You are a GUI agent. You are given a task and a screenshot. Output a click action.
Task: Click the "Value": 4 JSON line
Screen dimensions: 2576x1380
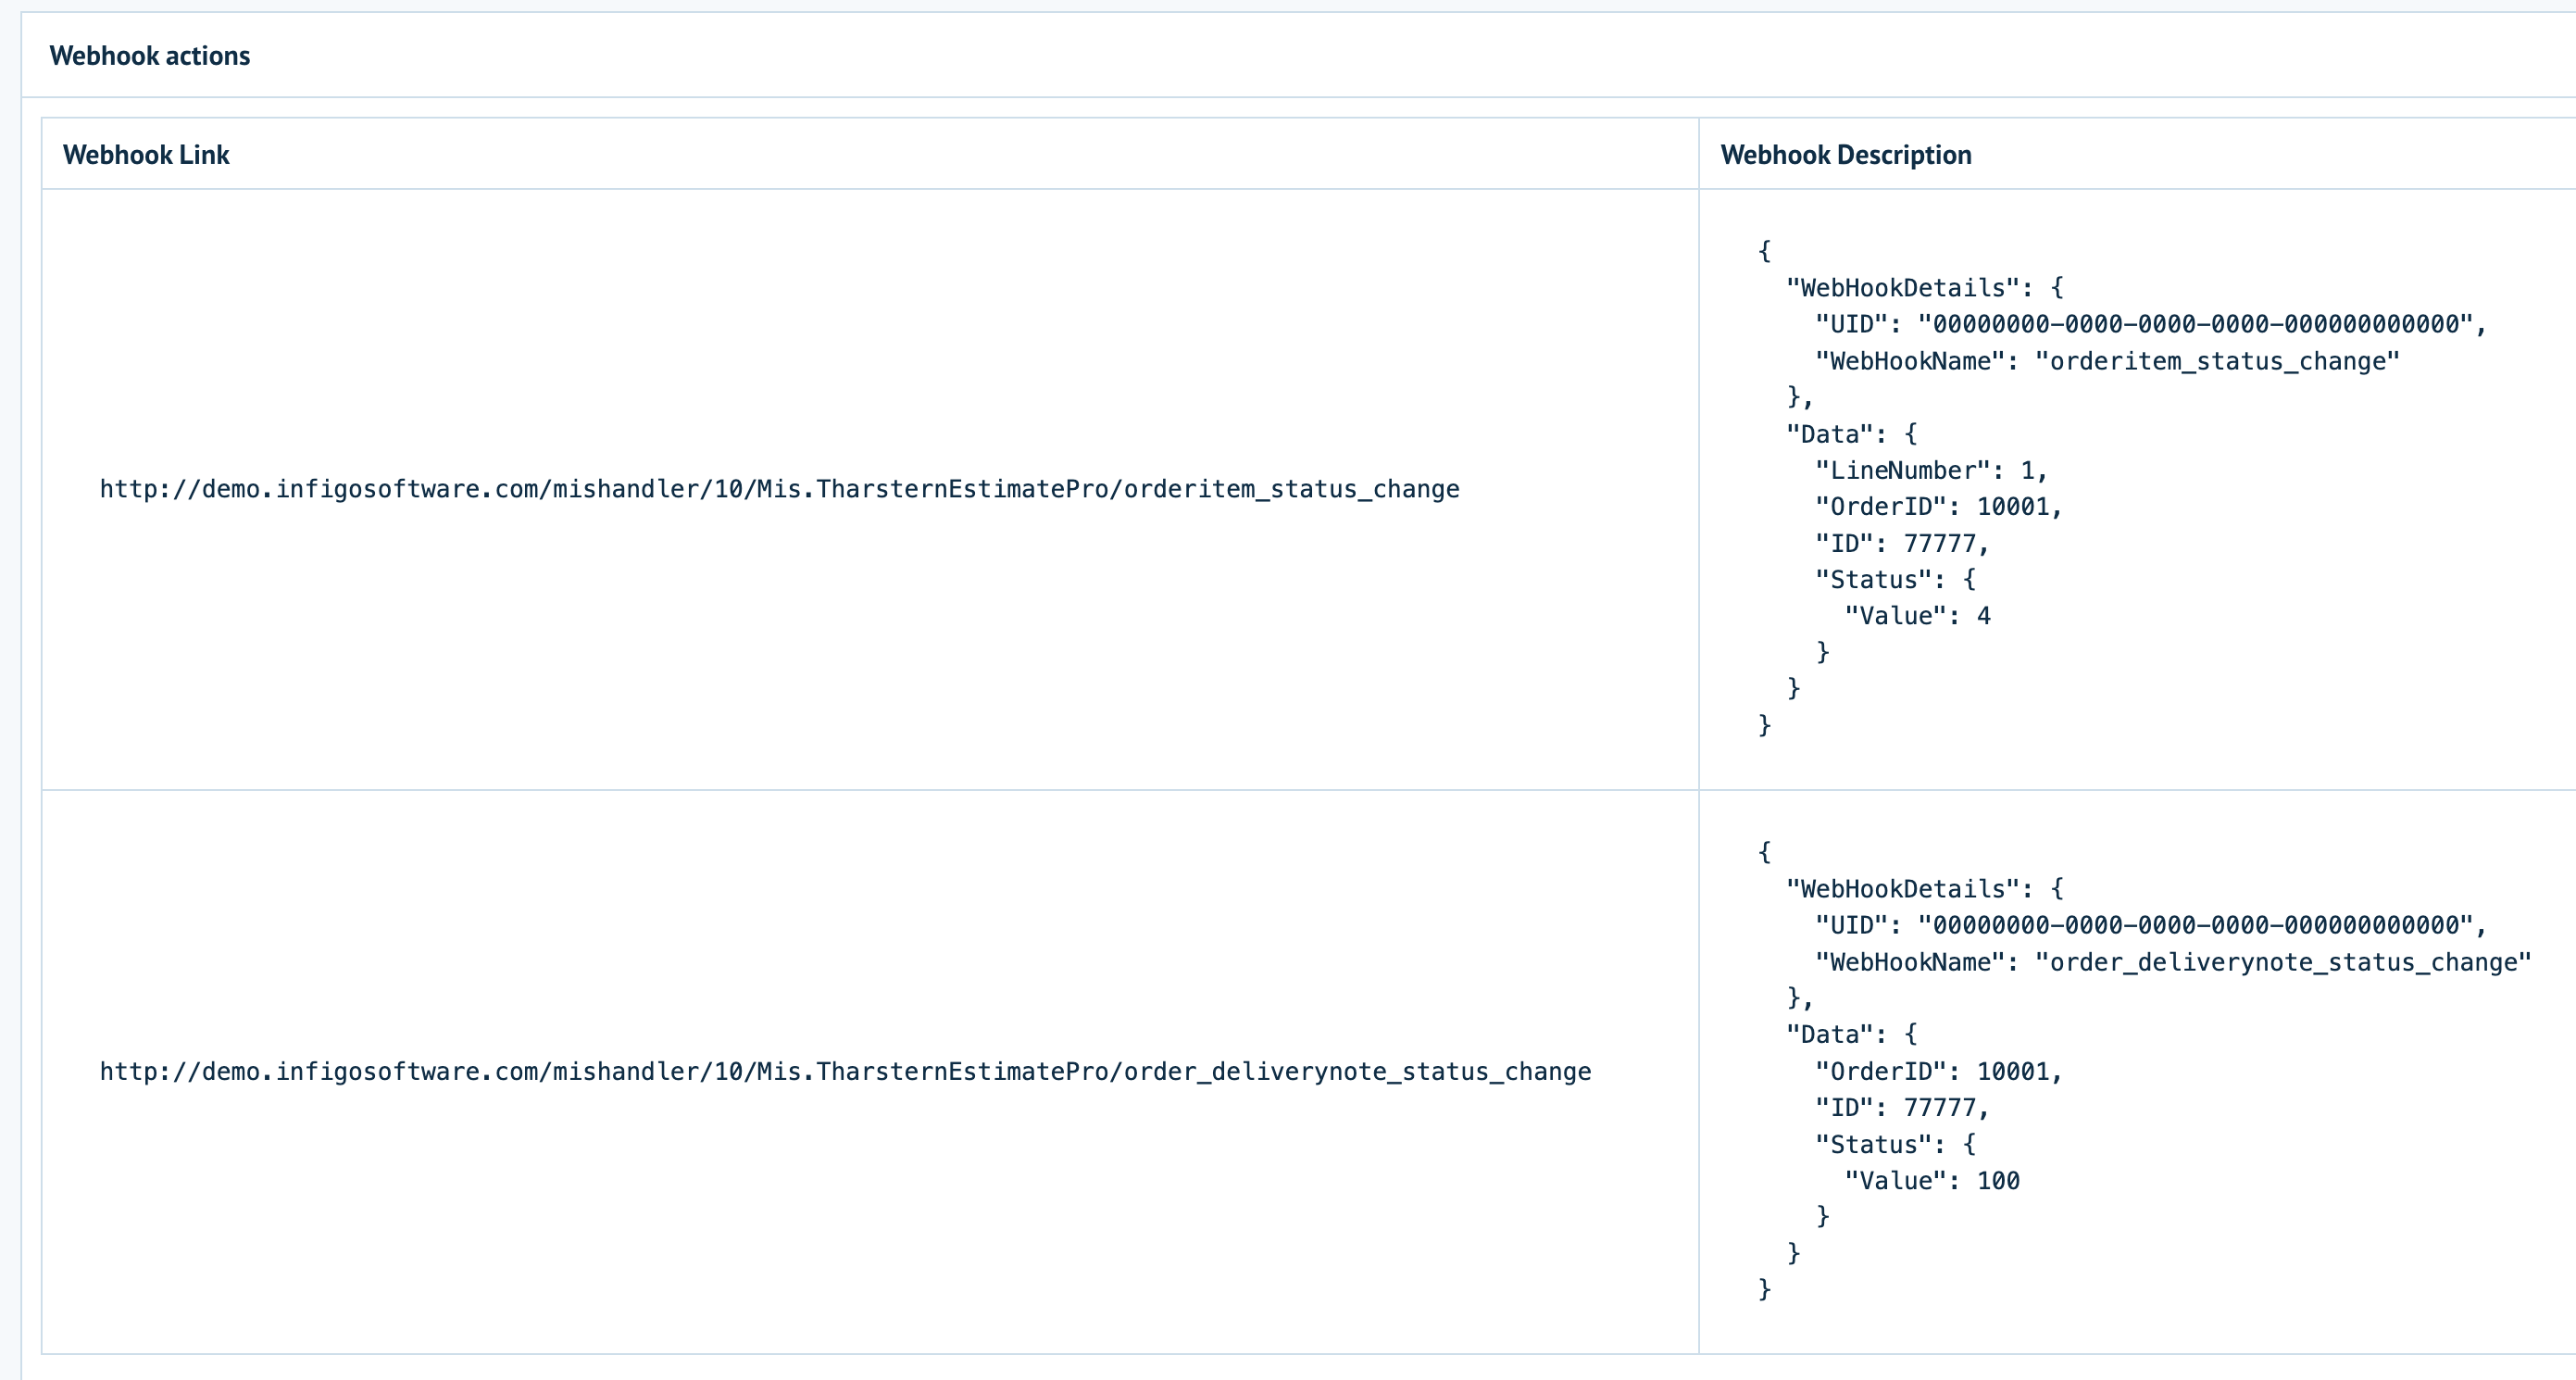coord(1918,616)
